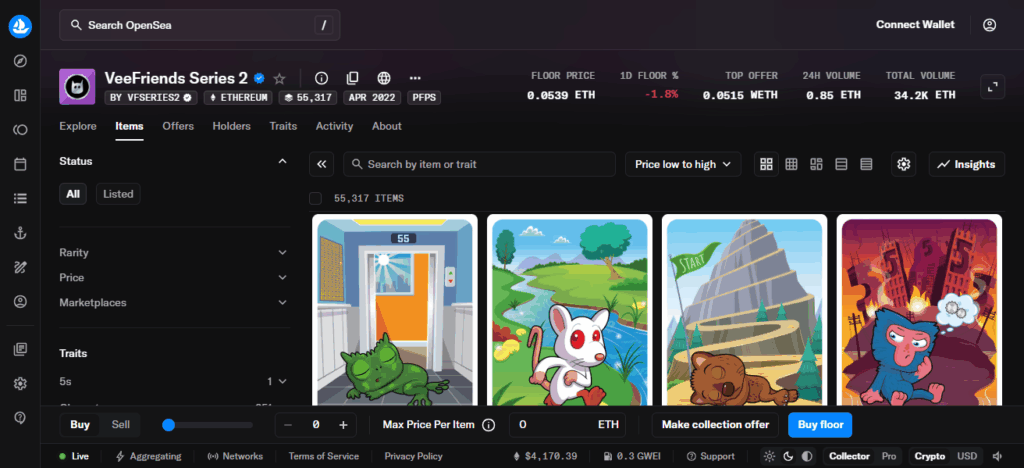The image size is (1024, 468).
Task: Open collection website globe icon
Action: (x=384, y=78)
